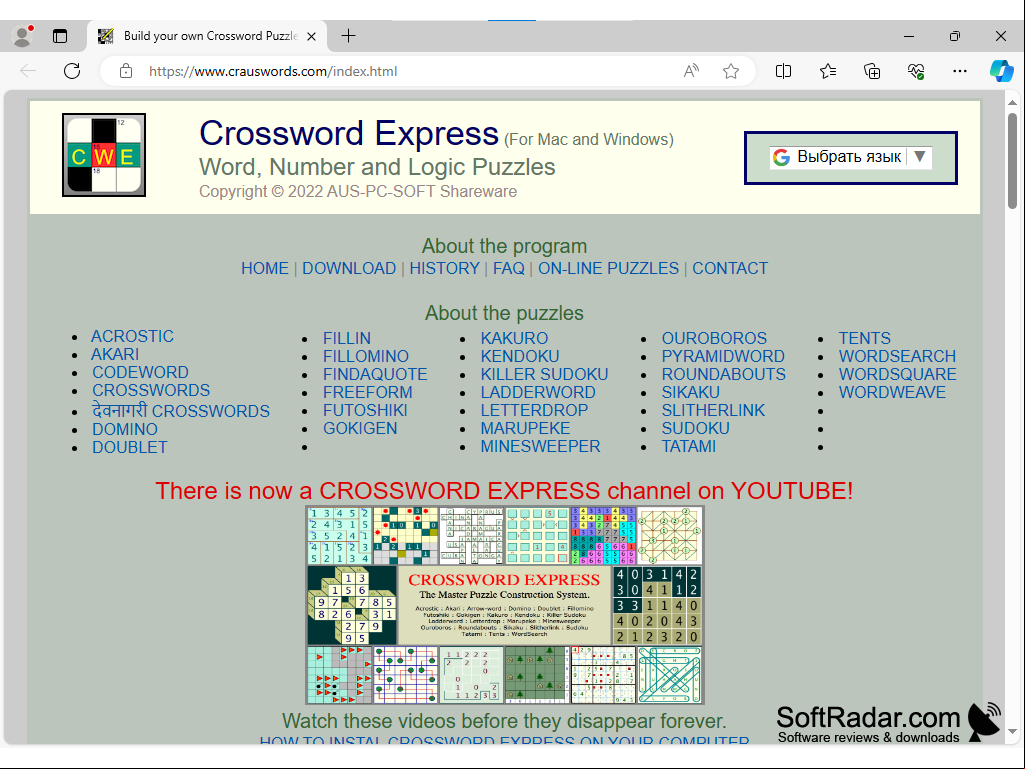Open the ROUNDABOUTS puzzle link

click(x=724, y=375)
